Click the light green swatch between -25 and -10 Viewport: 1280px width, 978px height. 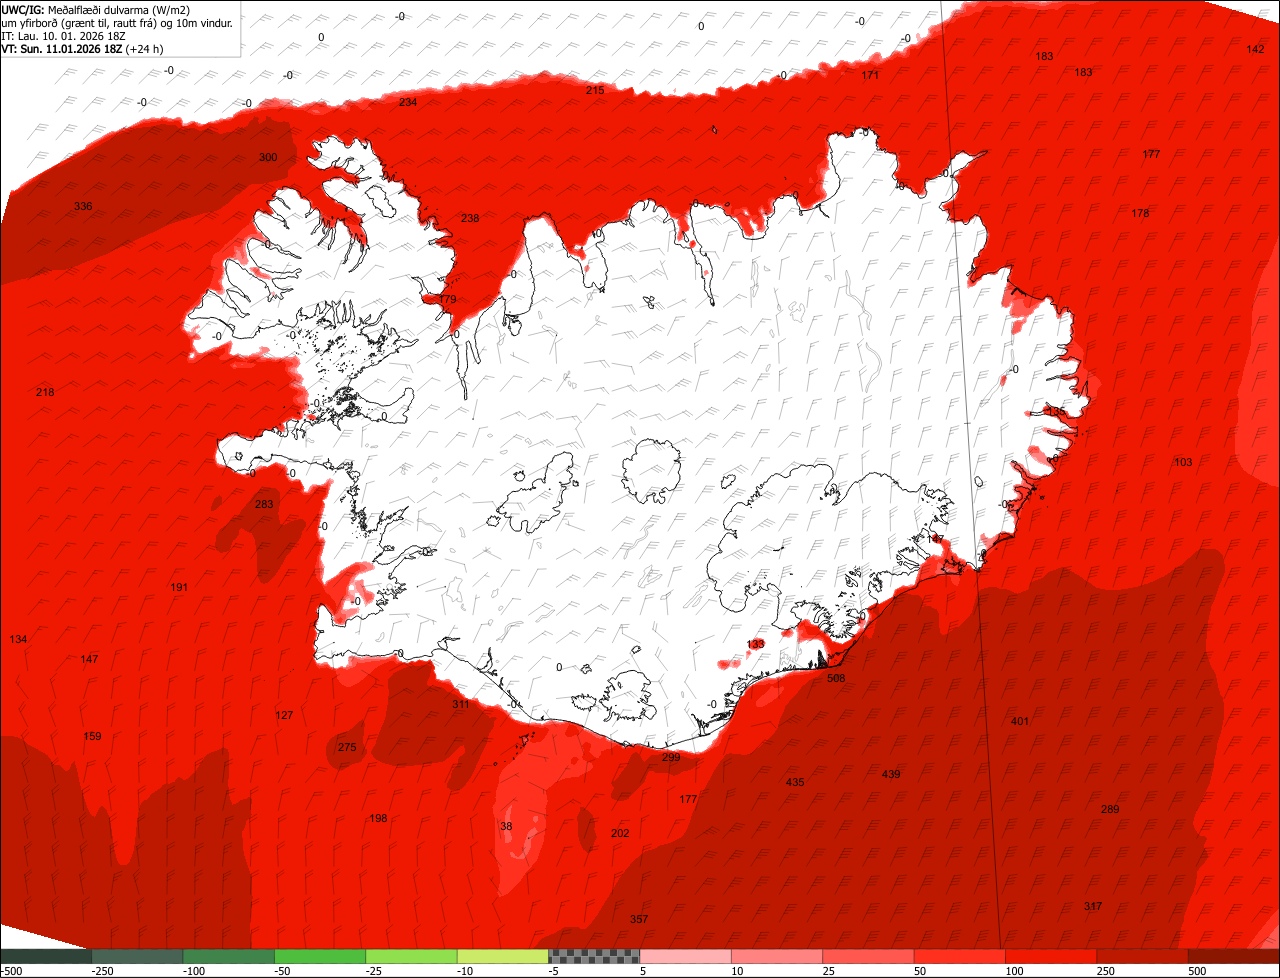pyautogui.click(x=412, y=956)
